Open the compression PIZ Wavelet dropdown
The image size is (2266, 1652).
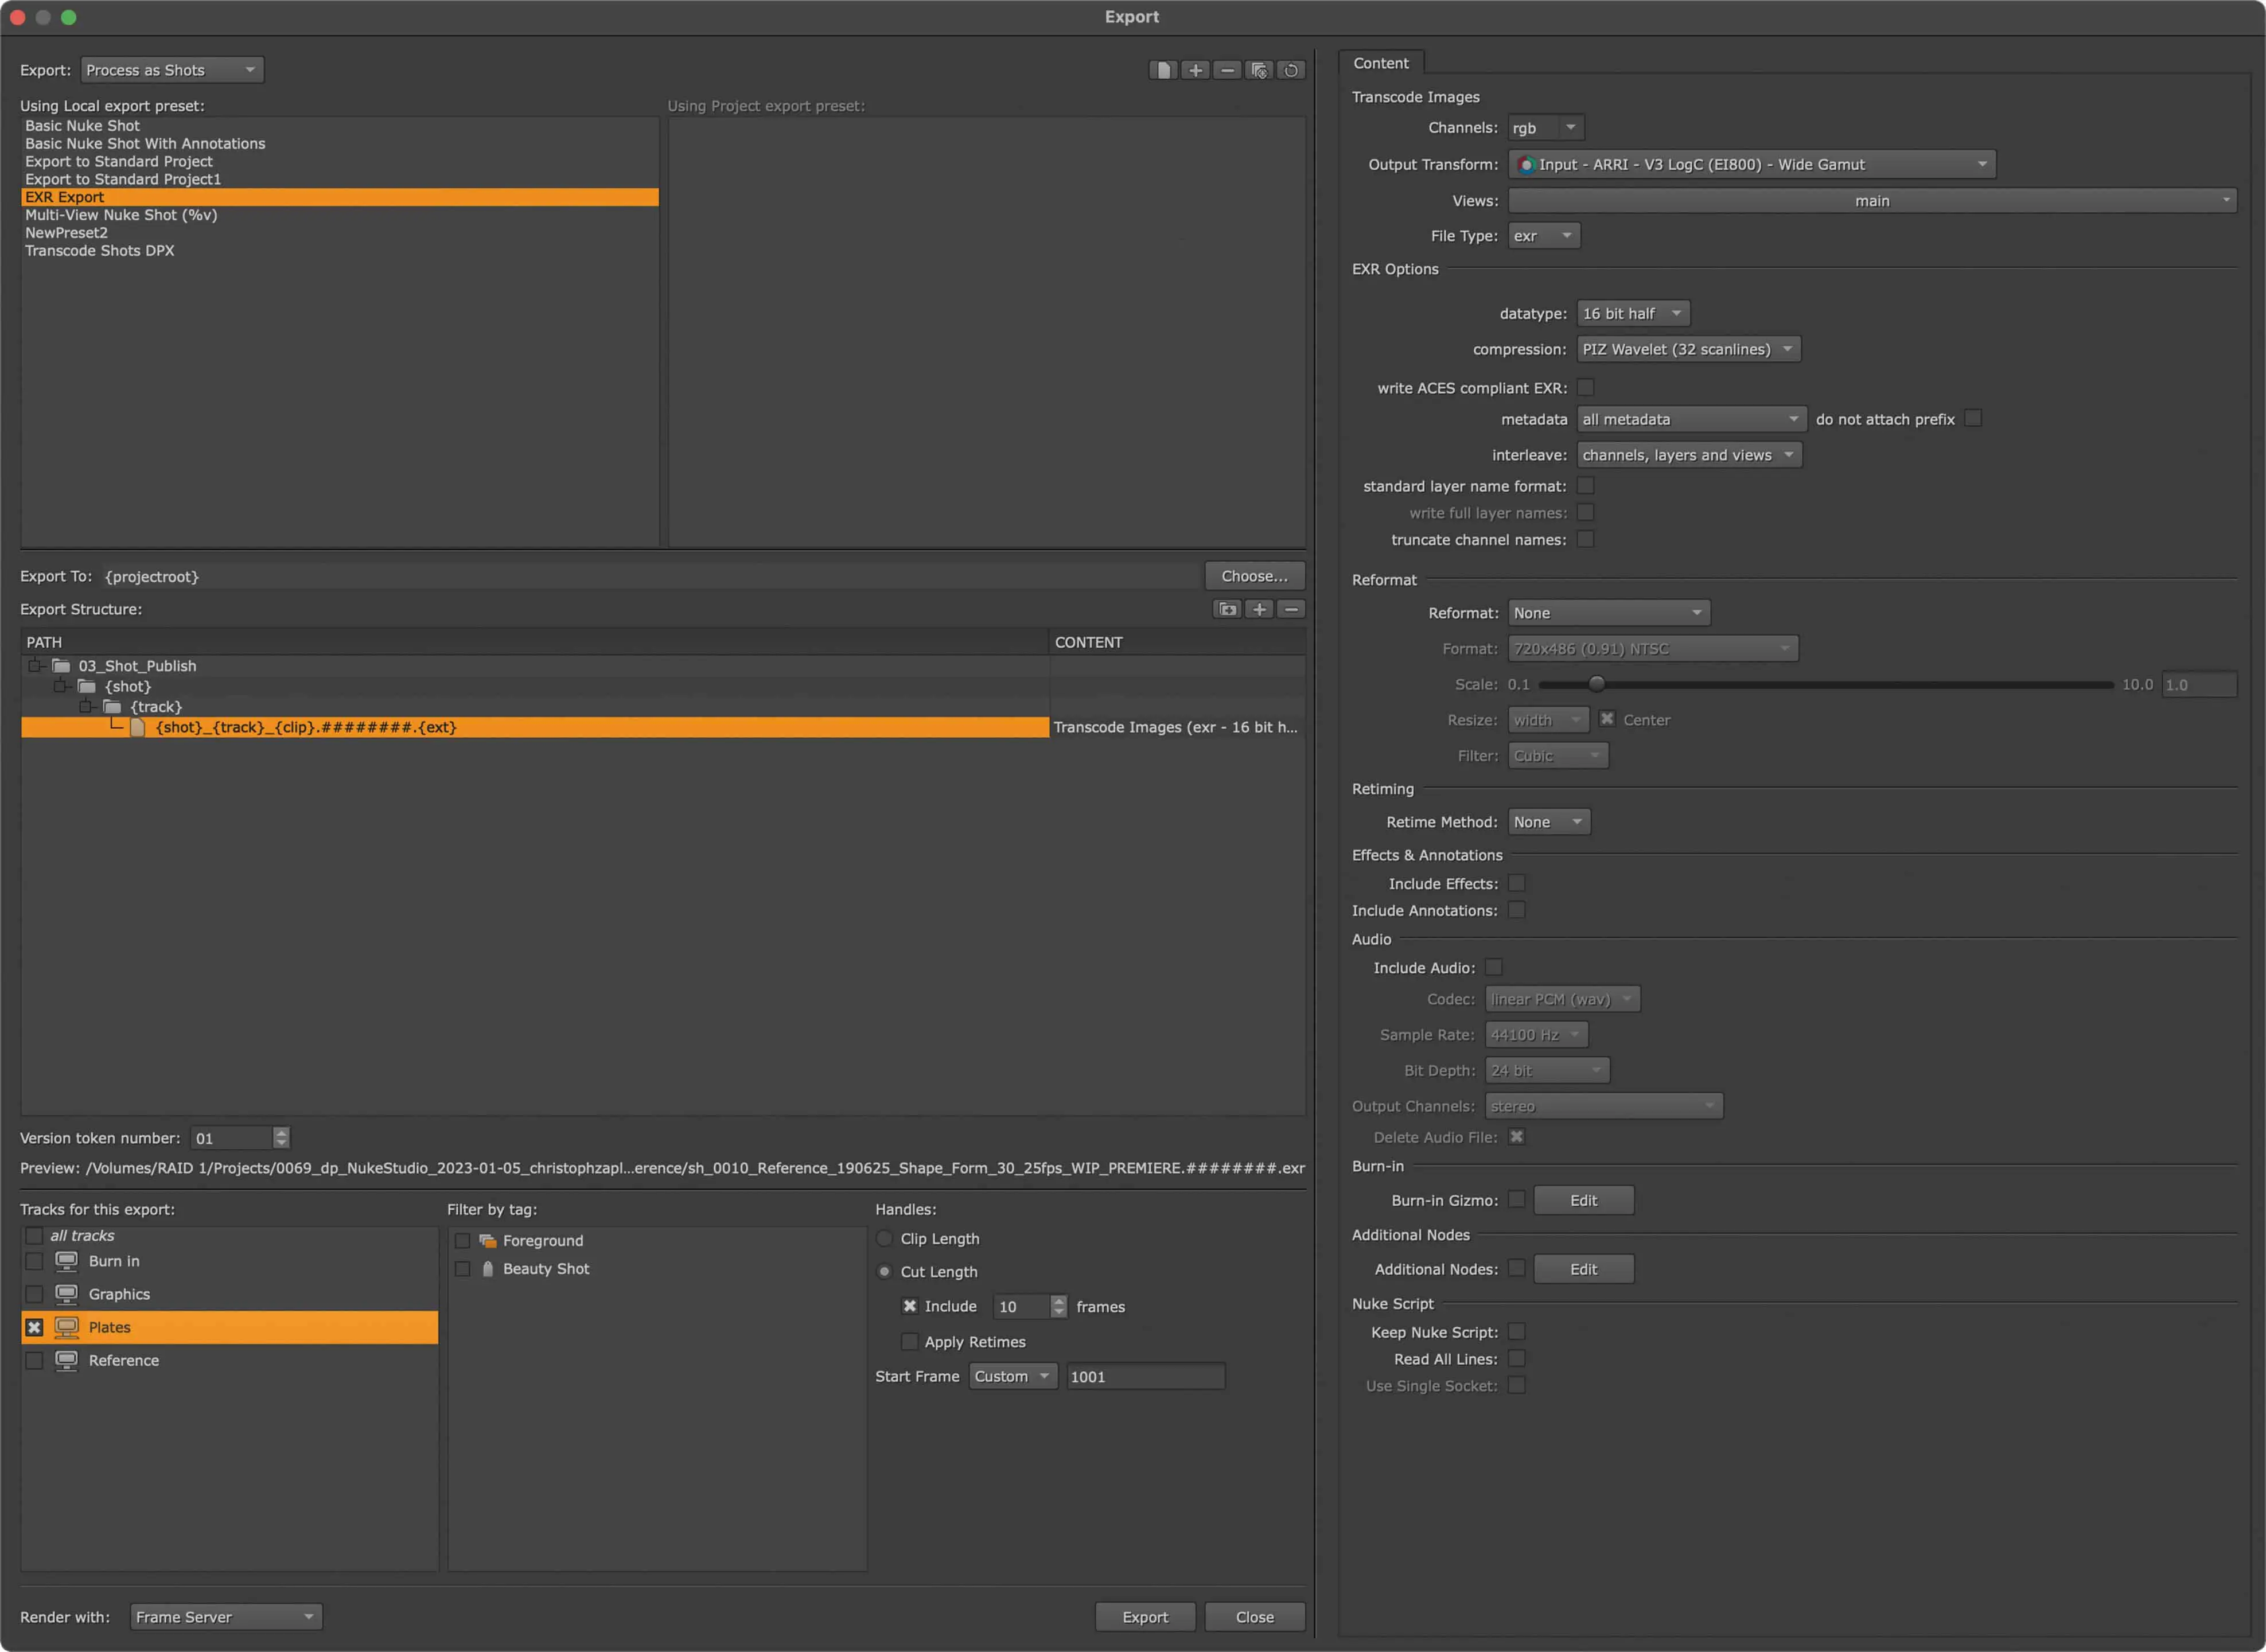coord(1688,349)
